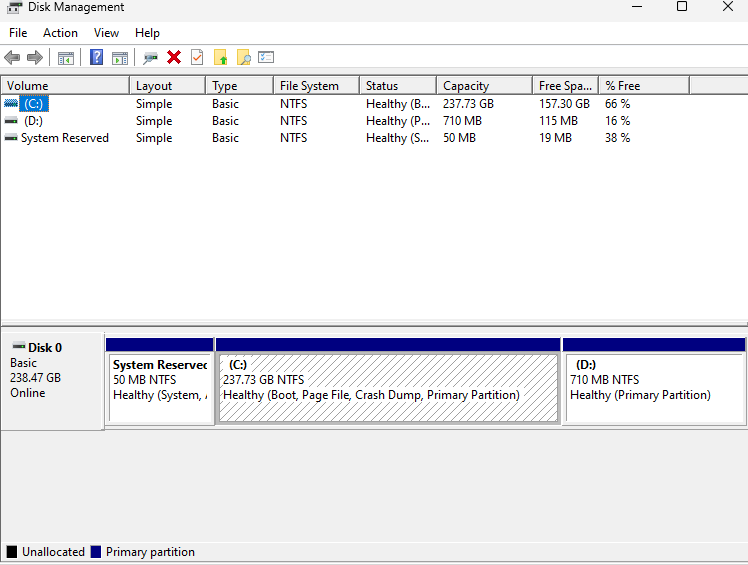748x565 pixels.
Task: Sort by the % Free column header
Action: pos(644,86)
